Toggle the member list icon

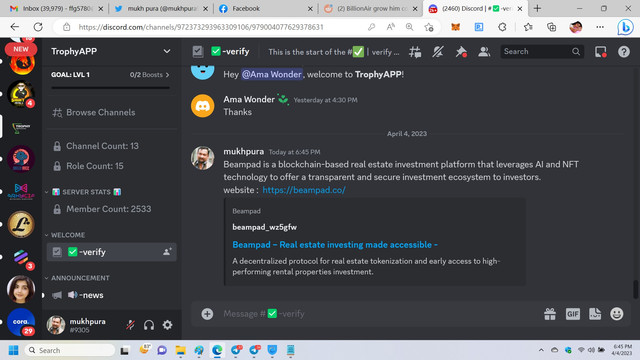484,52
